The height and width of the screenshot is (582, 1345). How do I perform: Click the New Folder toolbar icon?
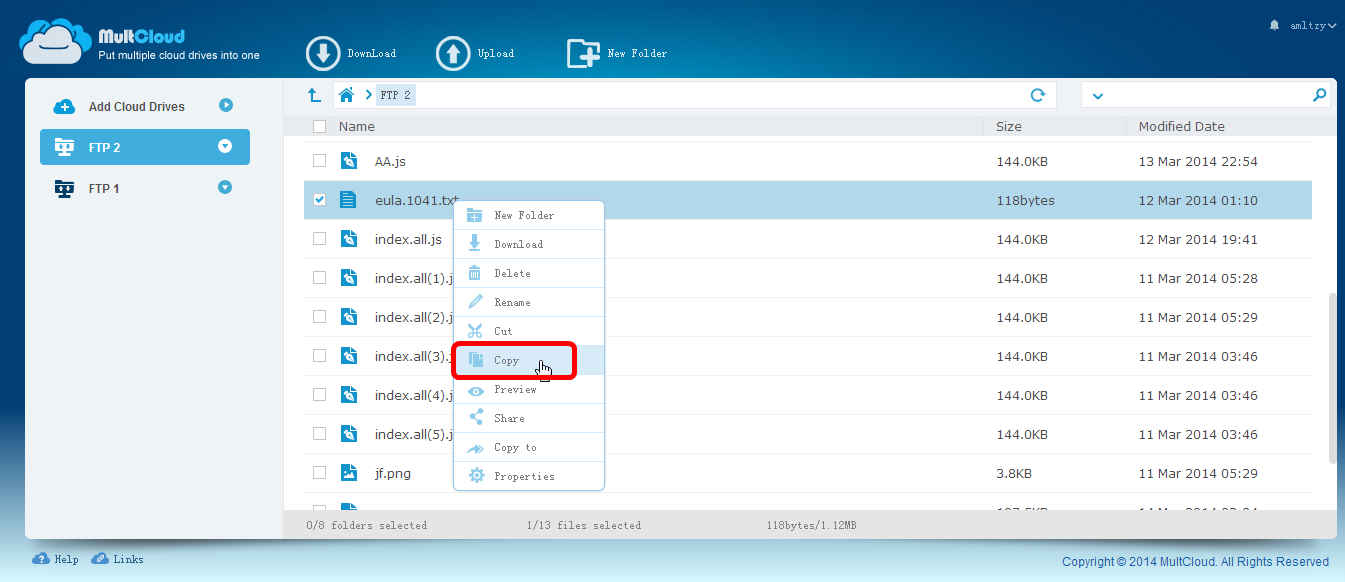pyautogui.click(x=583, y=53)
